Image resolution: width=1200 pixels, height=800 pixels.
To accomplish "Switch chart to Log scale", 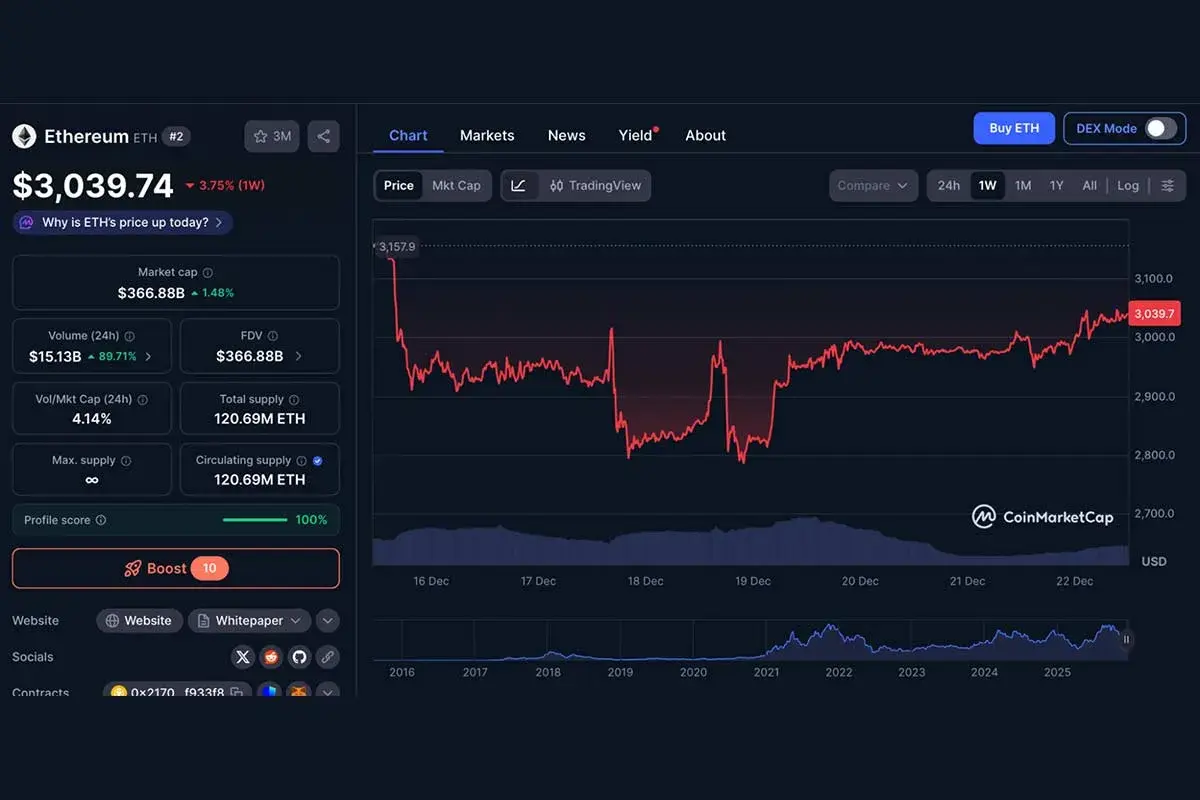I will pos(1128,185).
